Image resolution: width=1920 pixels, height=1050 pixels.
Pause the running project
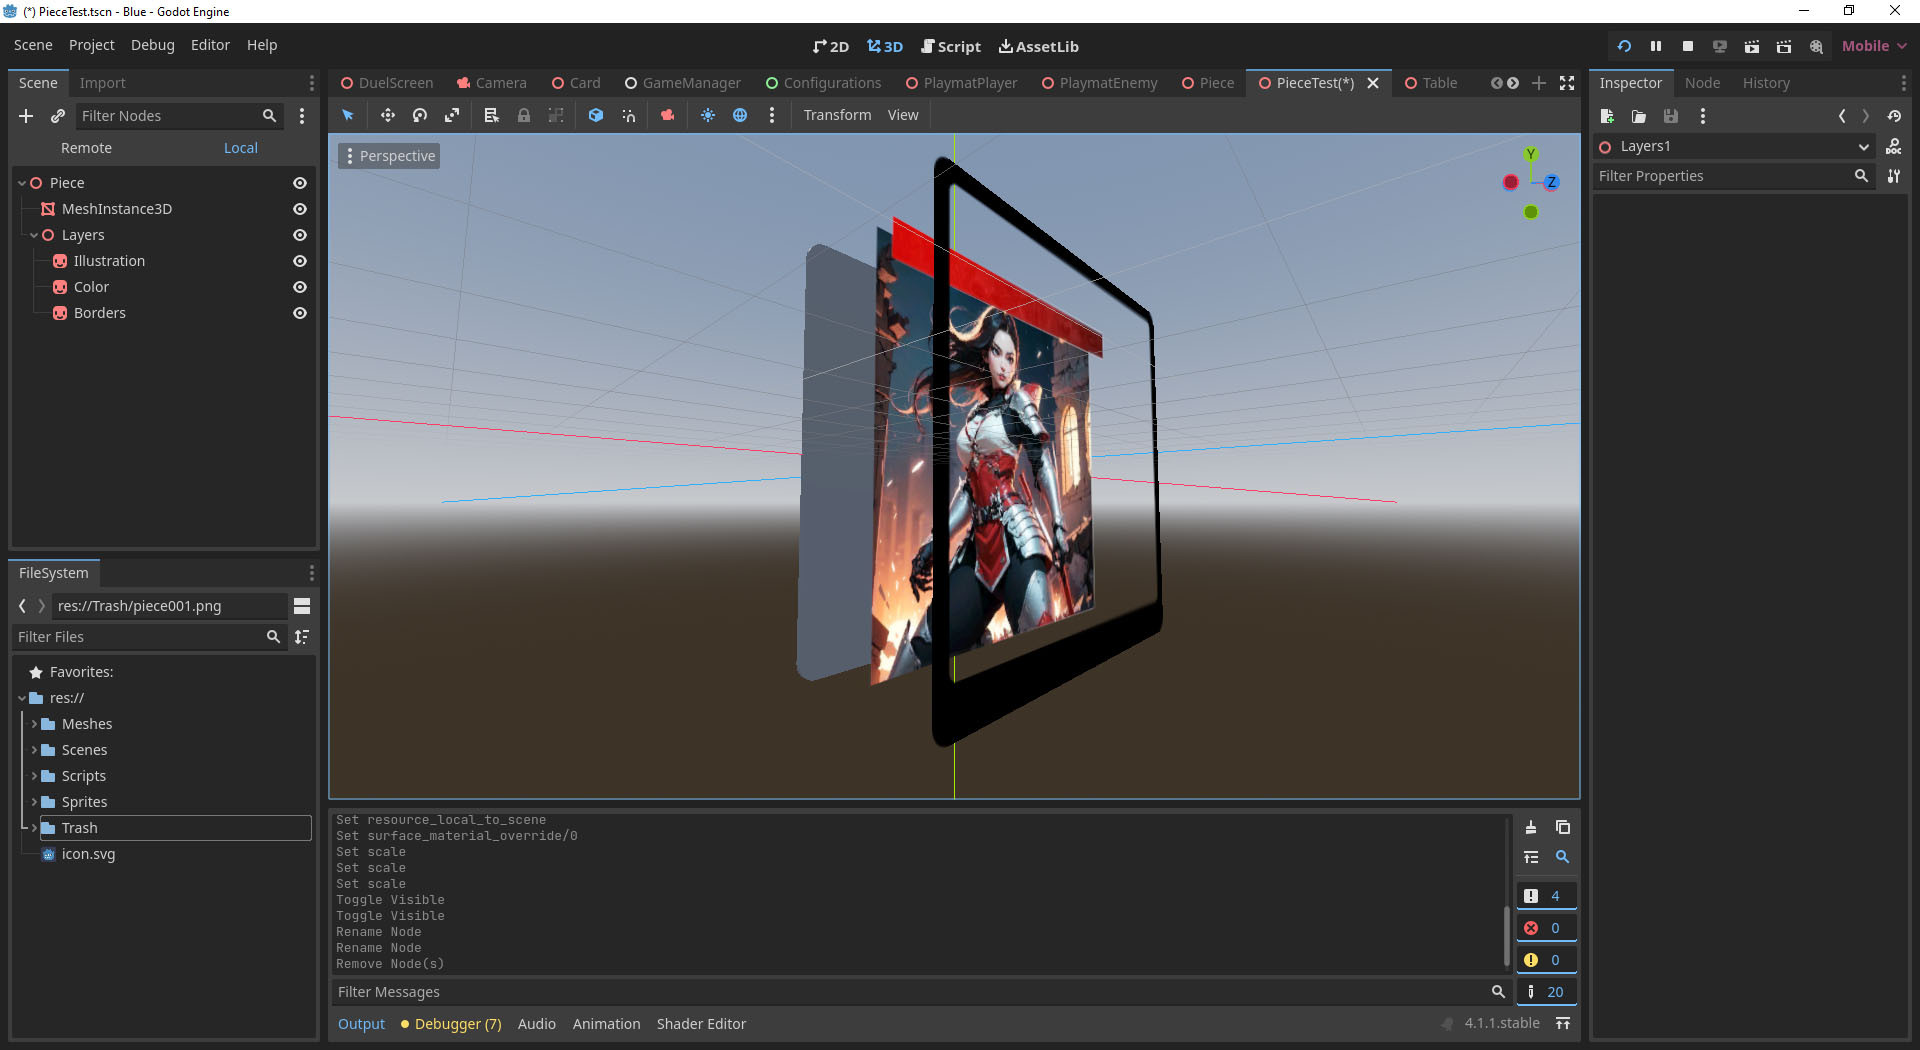[x=1656, y=46]
